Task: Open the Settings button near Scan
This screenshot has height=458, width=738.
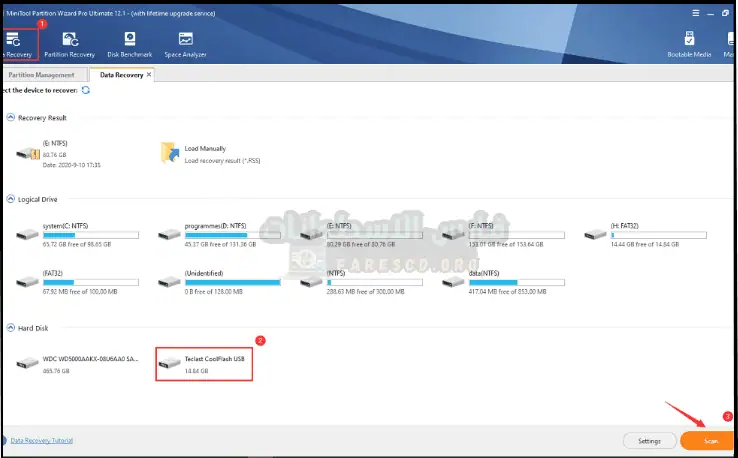Action: [x=649, y=440]
